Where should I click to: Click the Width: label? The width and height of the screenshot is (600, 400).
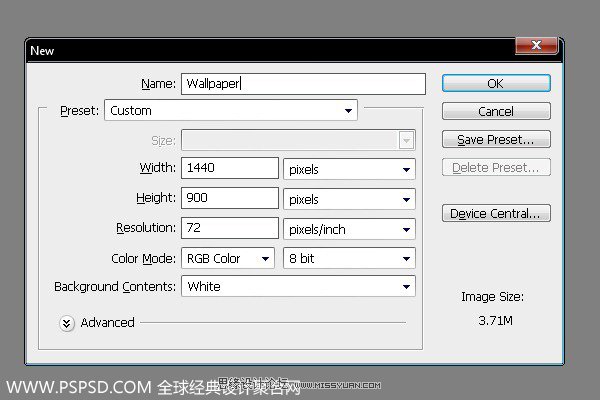coord(158,168)
